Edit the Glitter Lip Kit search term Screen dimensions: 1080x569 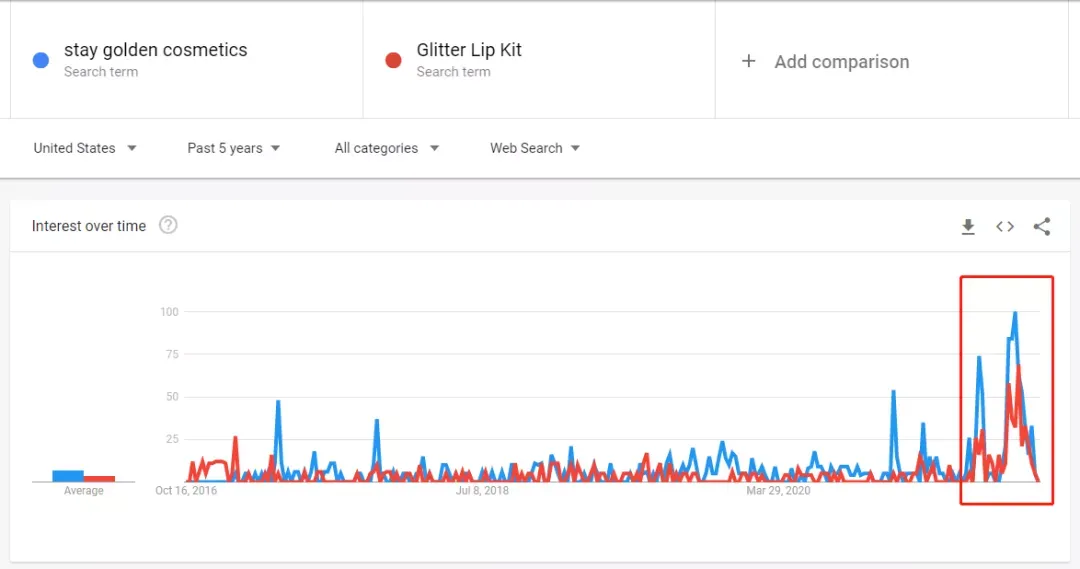coord(469,50)
